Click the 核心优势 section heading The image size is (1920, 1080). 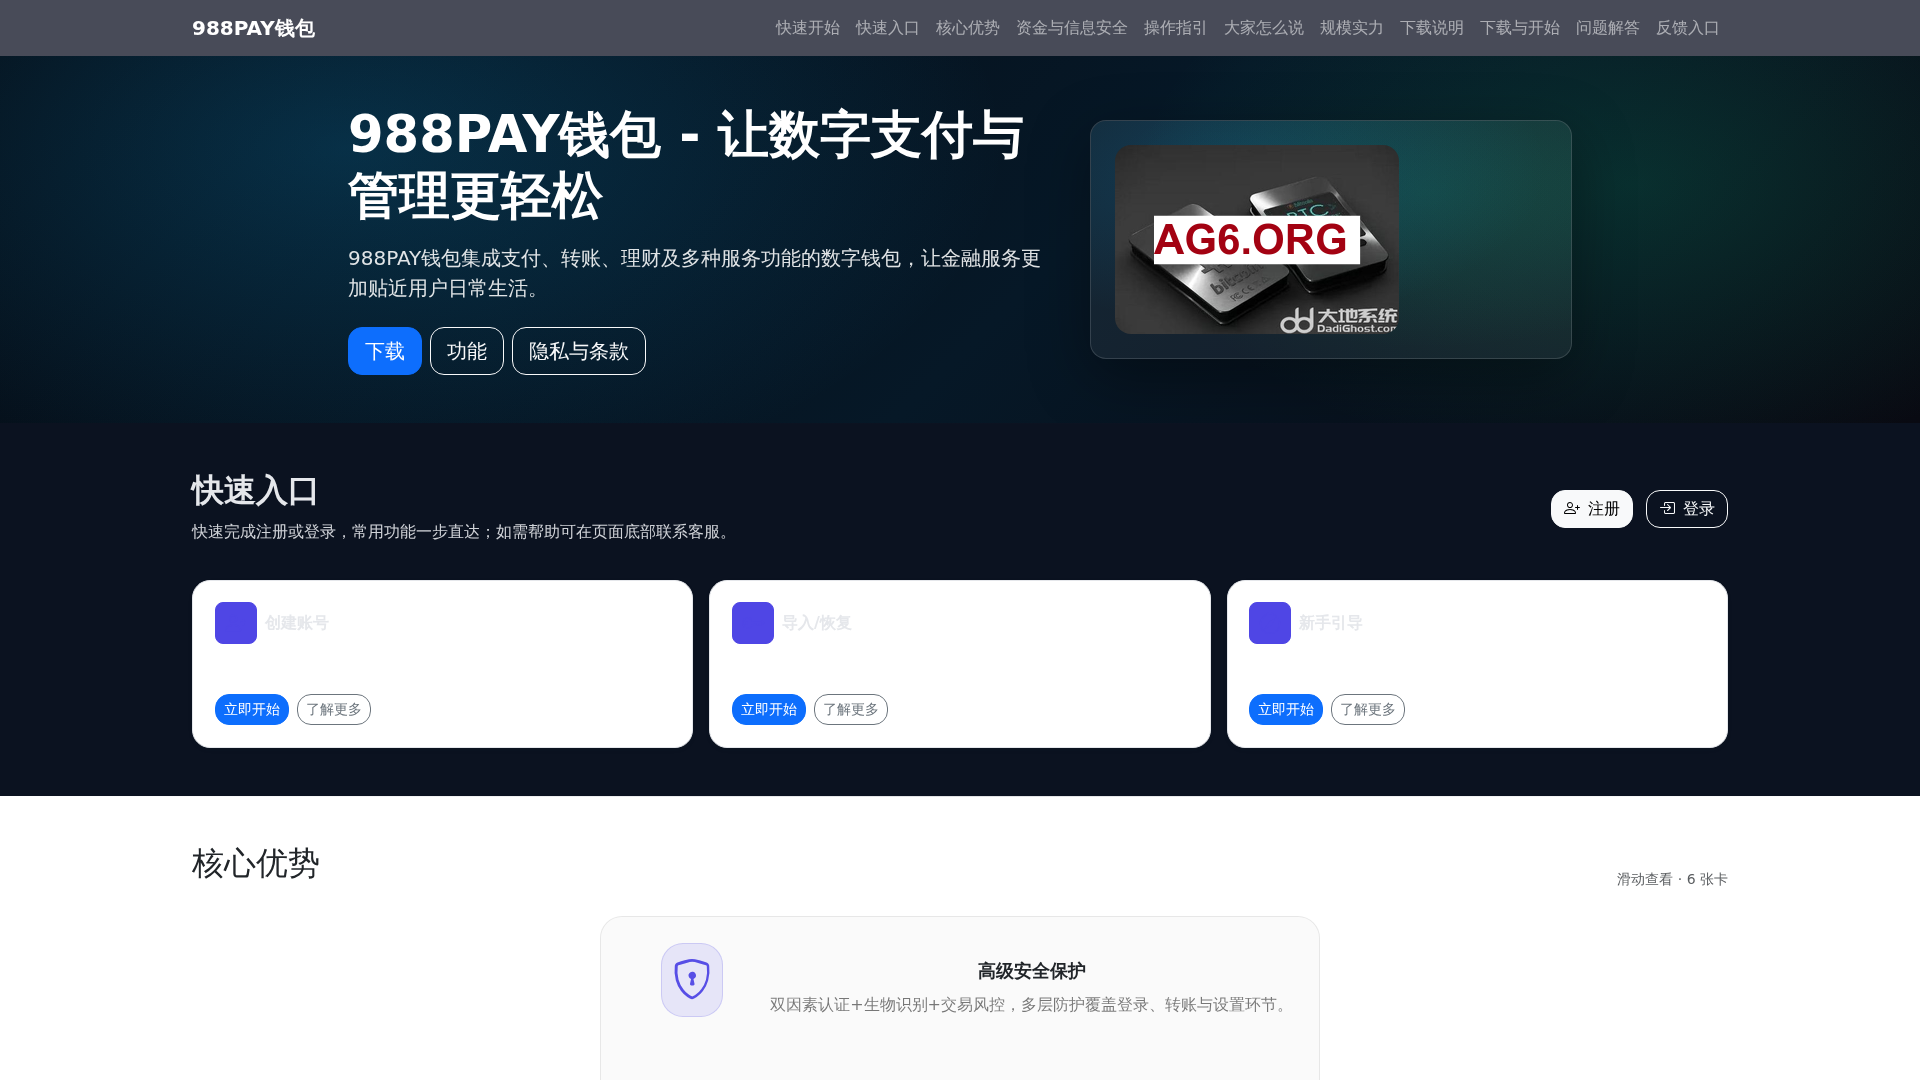(x=256, y=863)
